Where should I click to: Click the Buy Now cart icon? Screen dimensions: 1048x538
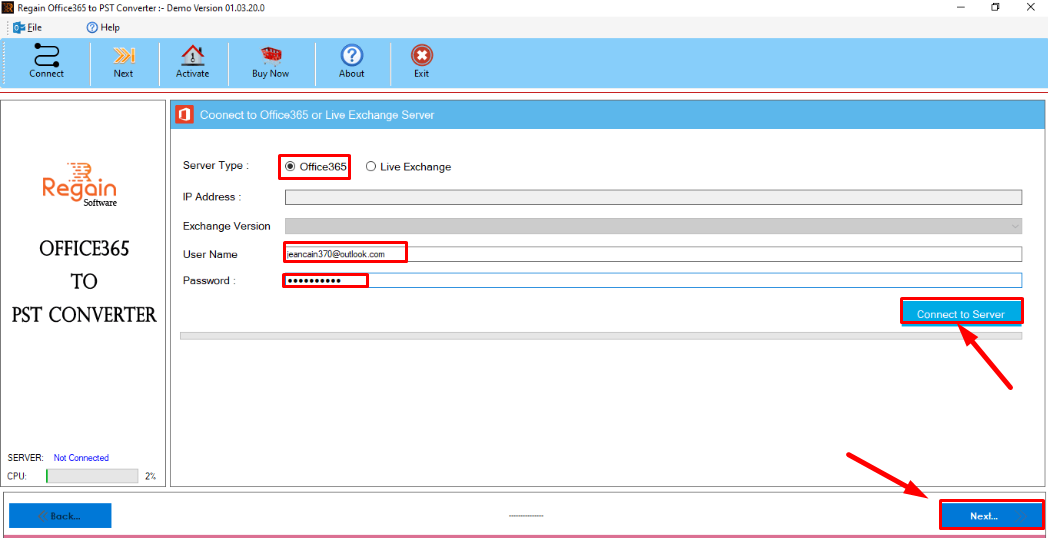pos(271,55)
